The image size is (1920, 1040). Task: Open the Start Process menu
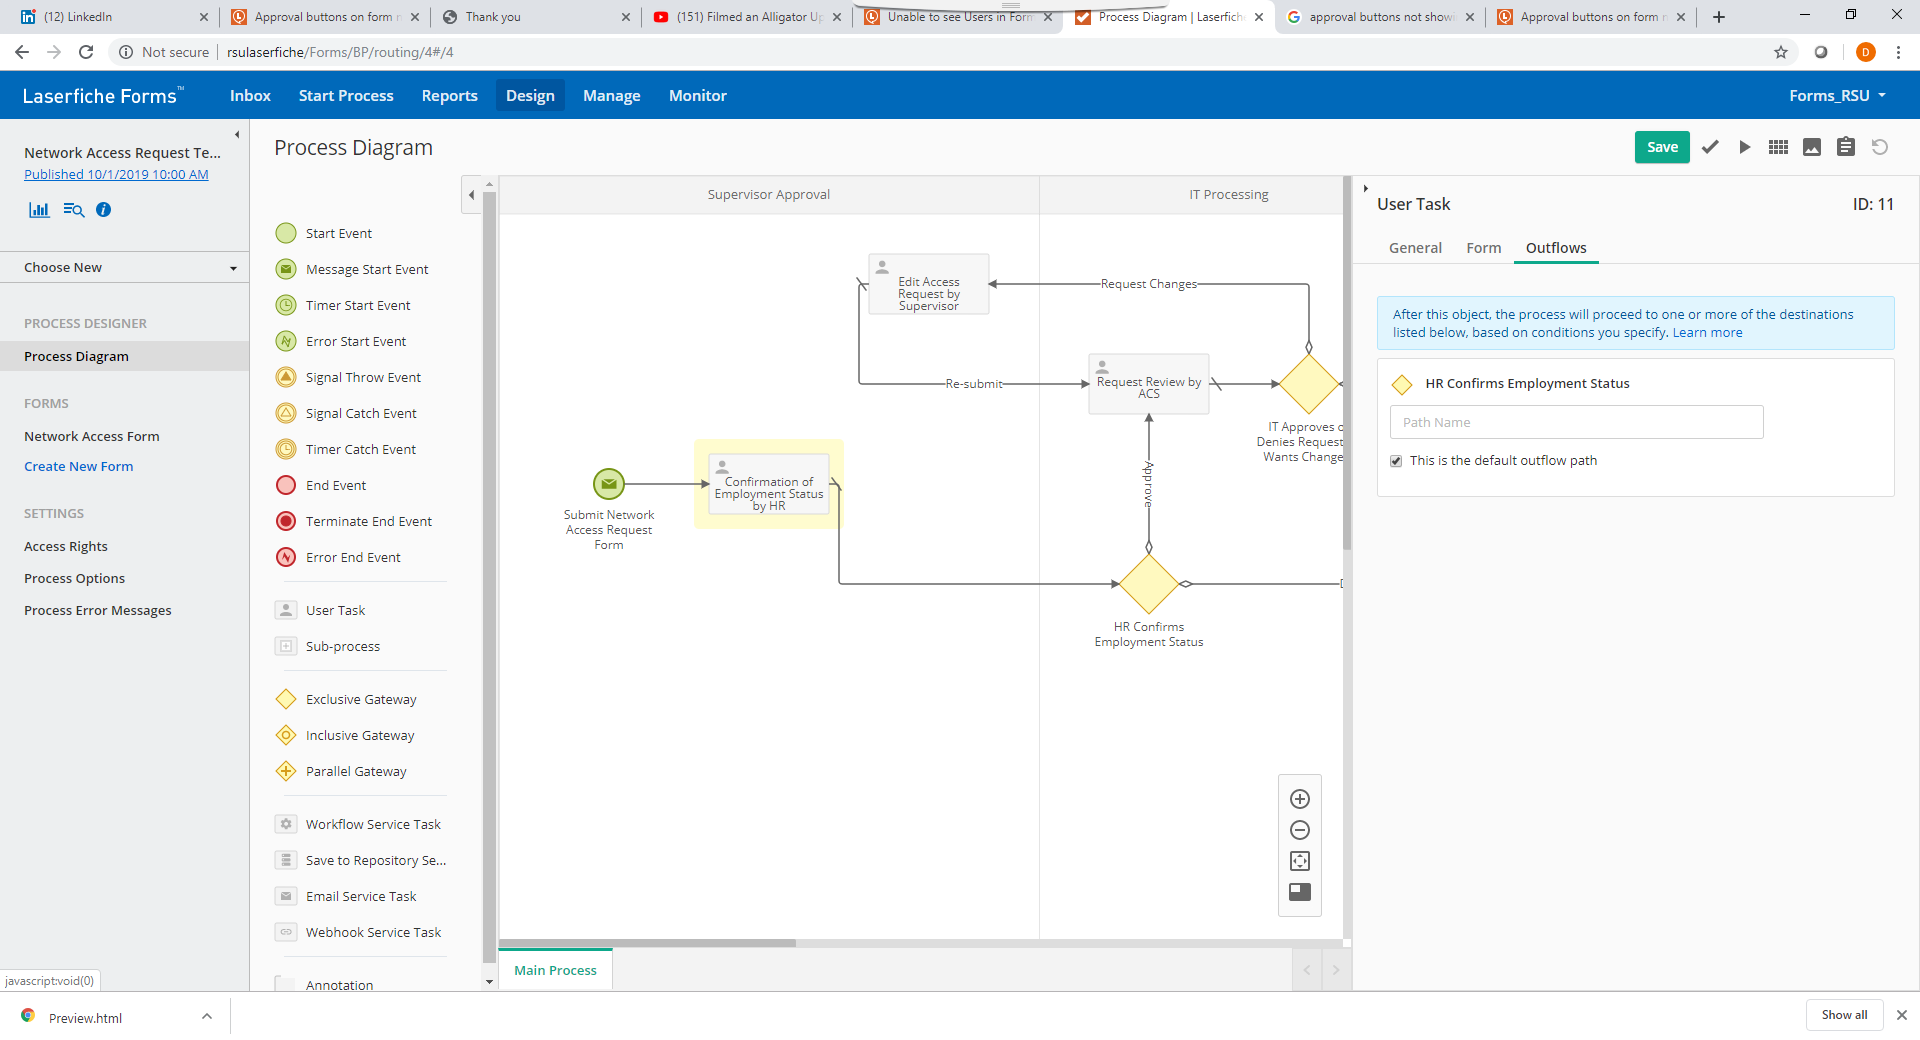[346, 96]
